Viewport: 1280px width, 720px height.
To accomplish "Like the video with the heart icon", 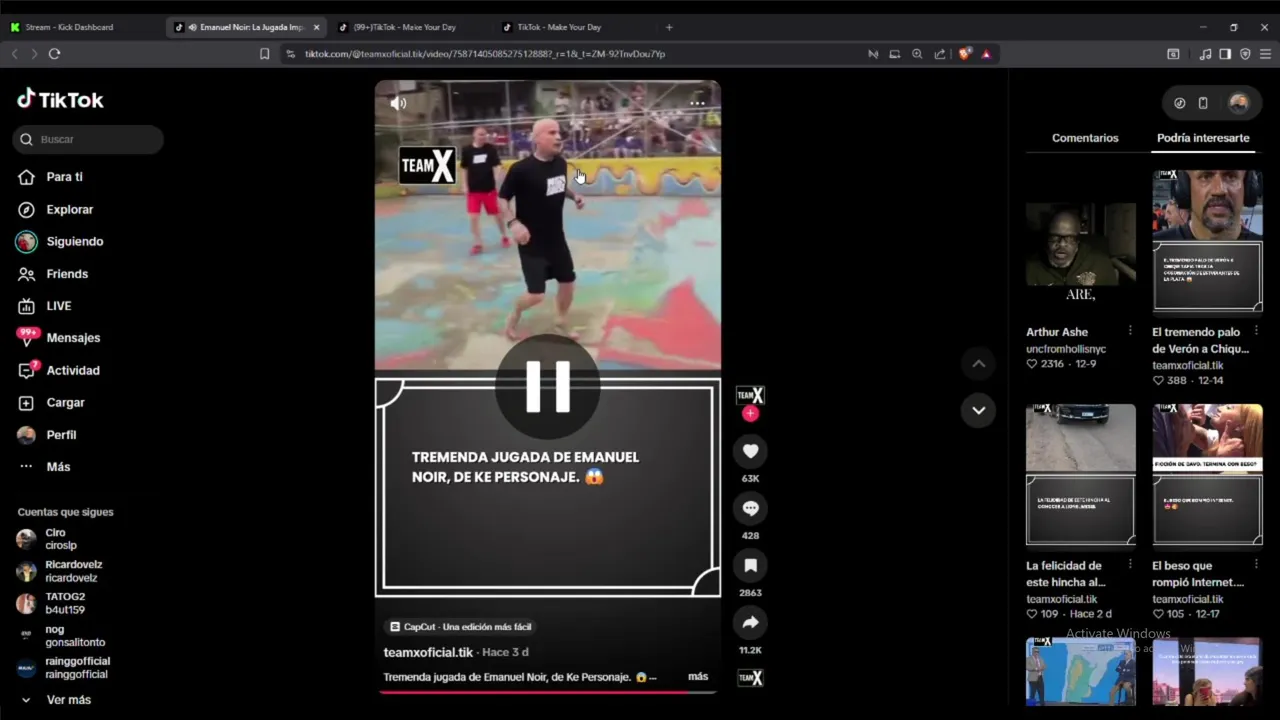I will click(x=750, y=451).
